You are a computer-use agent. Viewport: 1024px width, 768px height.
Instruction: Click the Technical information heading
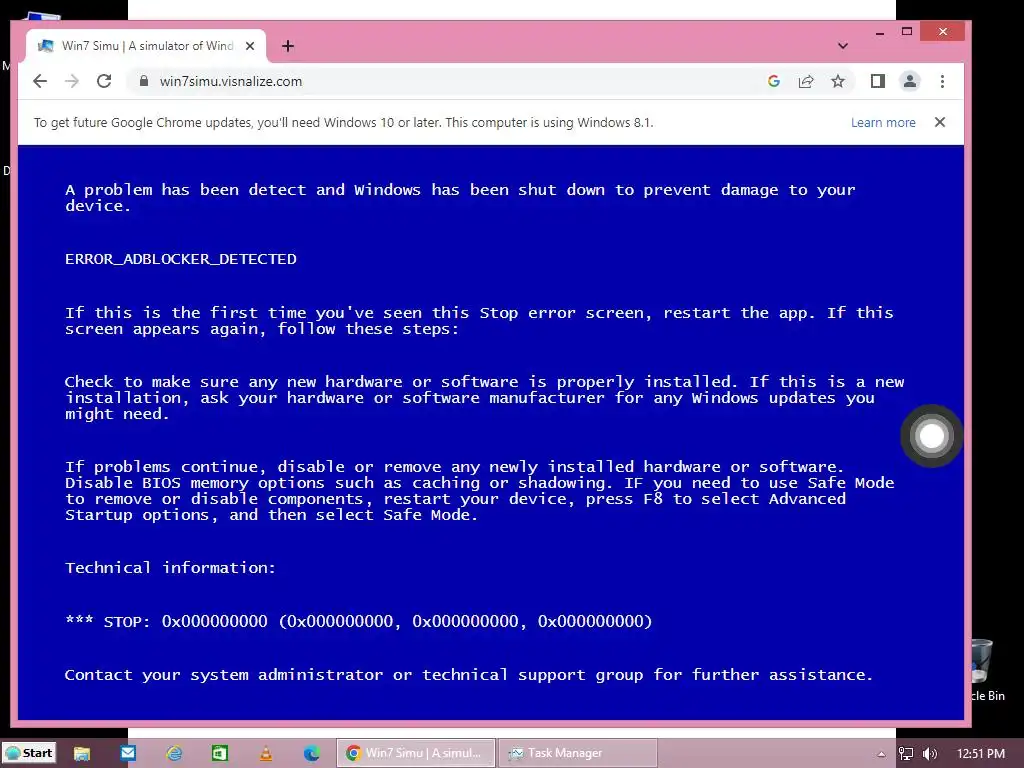tap(170, 568)
